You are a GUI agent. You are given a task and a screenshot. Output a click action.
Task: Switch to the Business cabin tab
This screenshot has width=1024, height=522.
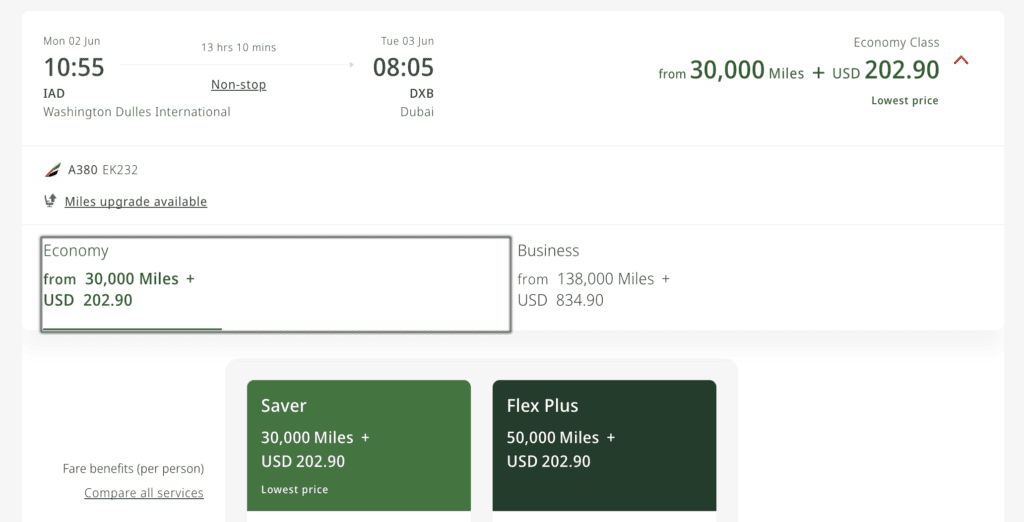click(751, 284)
